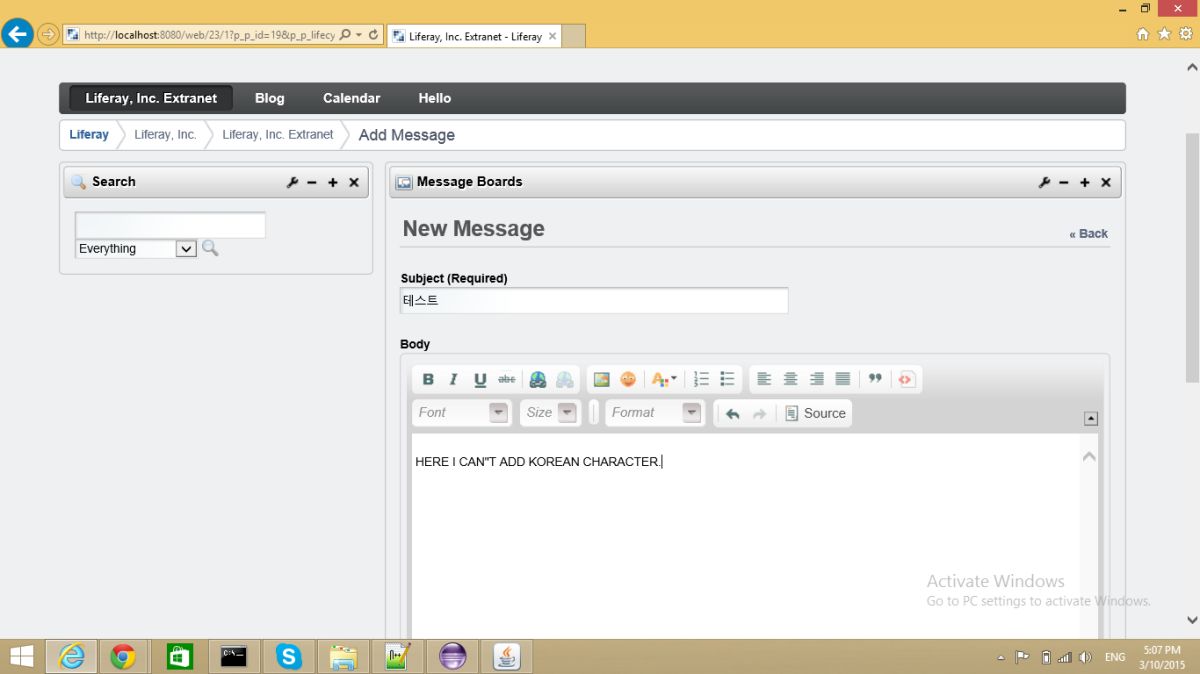Click the Search portlet text field
The width and height of the screenshot is (1200, 674).
(170, 225)
